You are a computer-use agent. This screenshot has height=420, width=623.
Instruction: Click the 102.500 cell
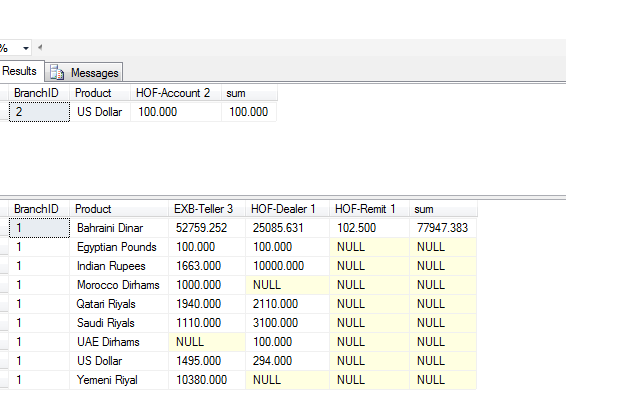point(370,228)
